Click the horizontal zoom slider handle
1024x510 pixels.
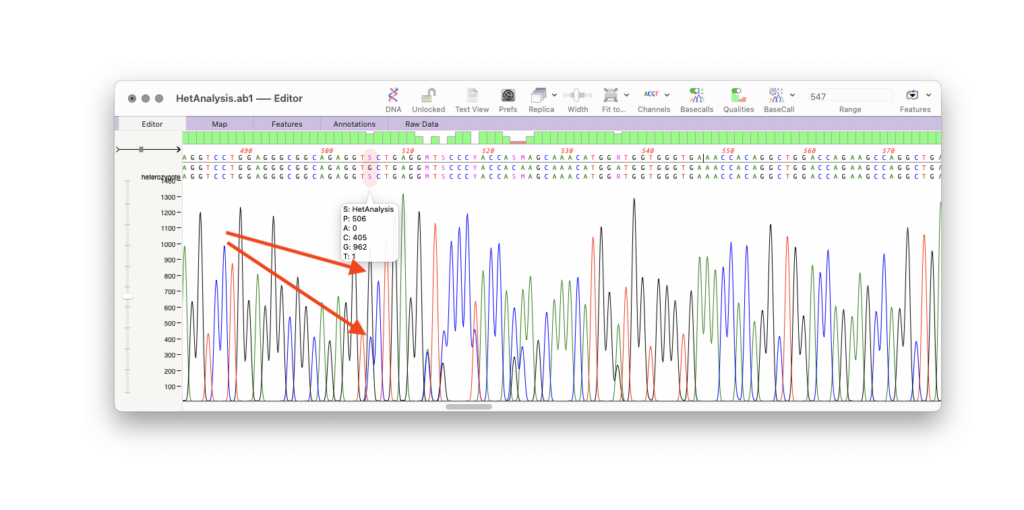(x=141, y=150)
